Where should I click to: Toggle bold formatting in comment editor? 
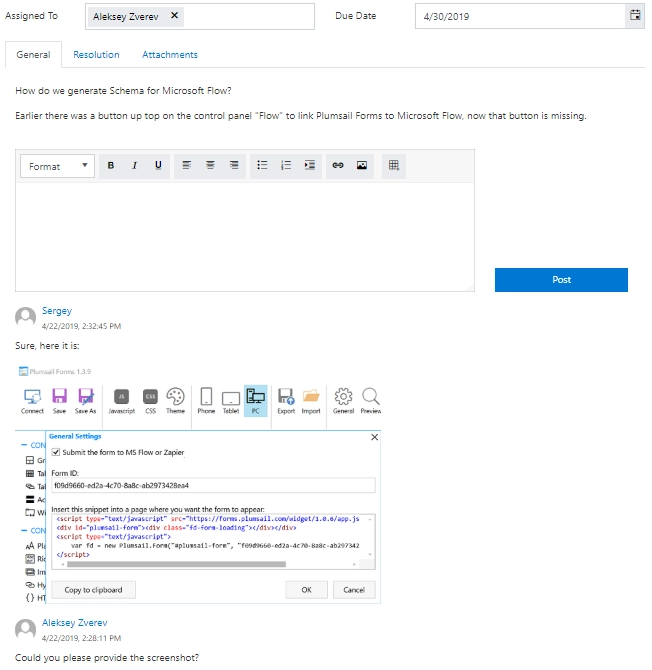111,166
